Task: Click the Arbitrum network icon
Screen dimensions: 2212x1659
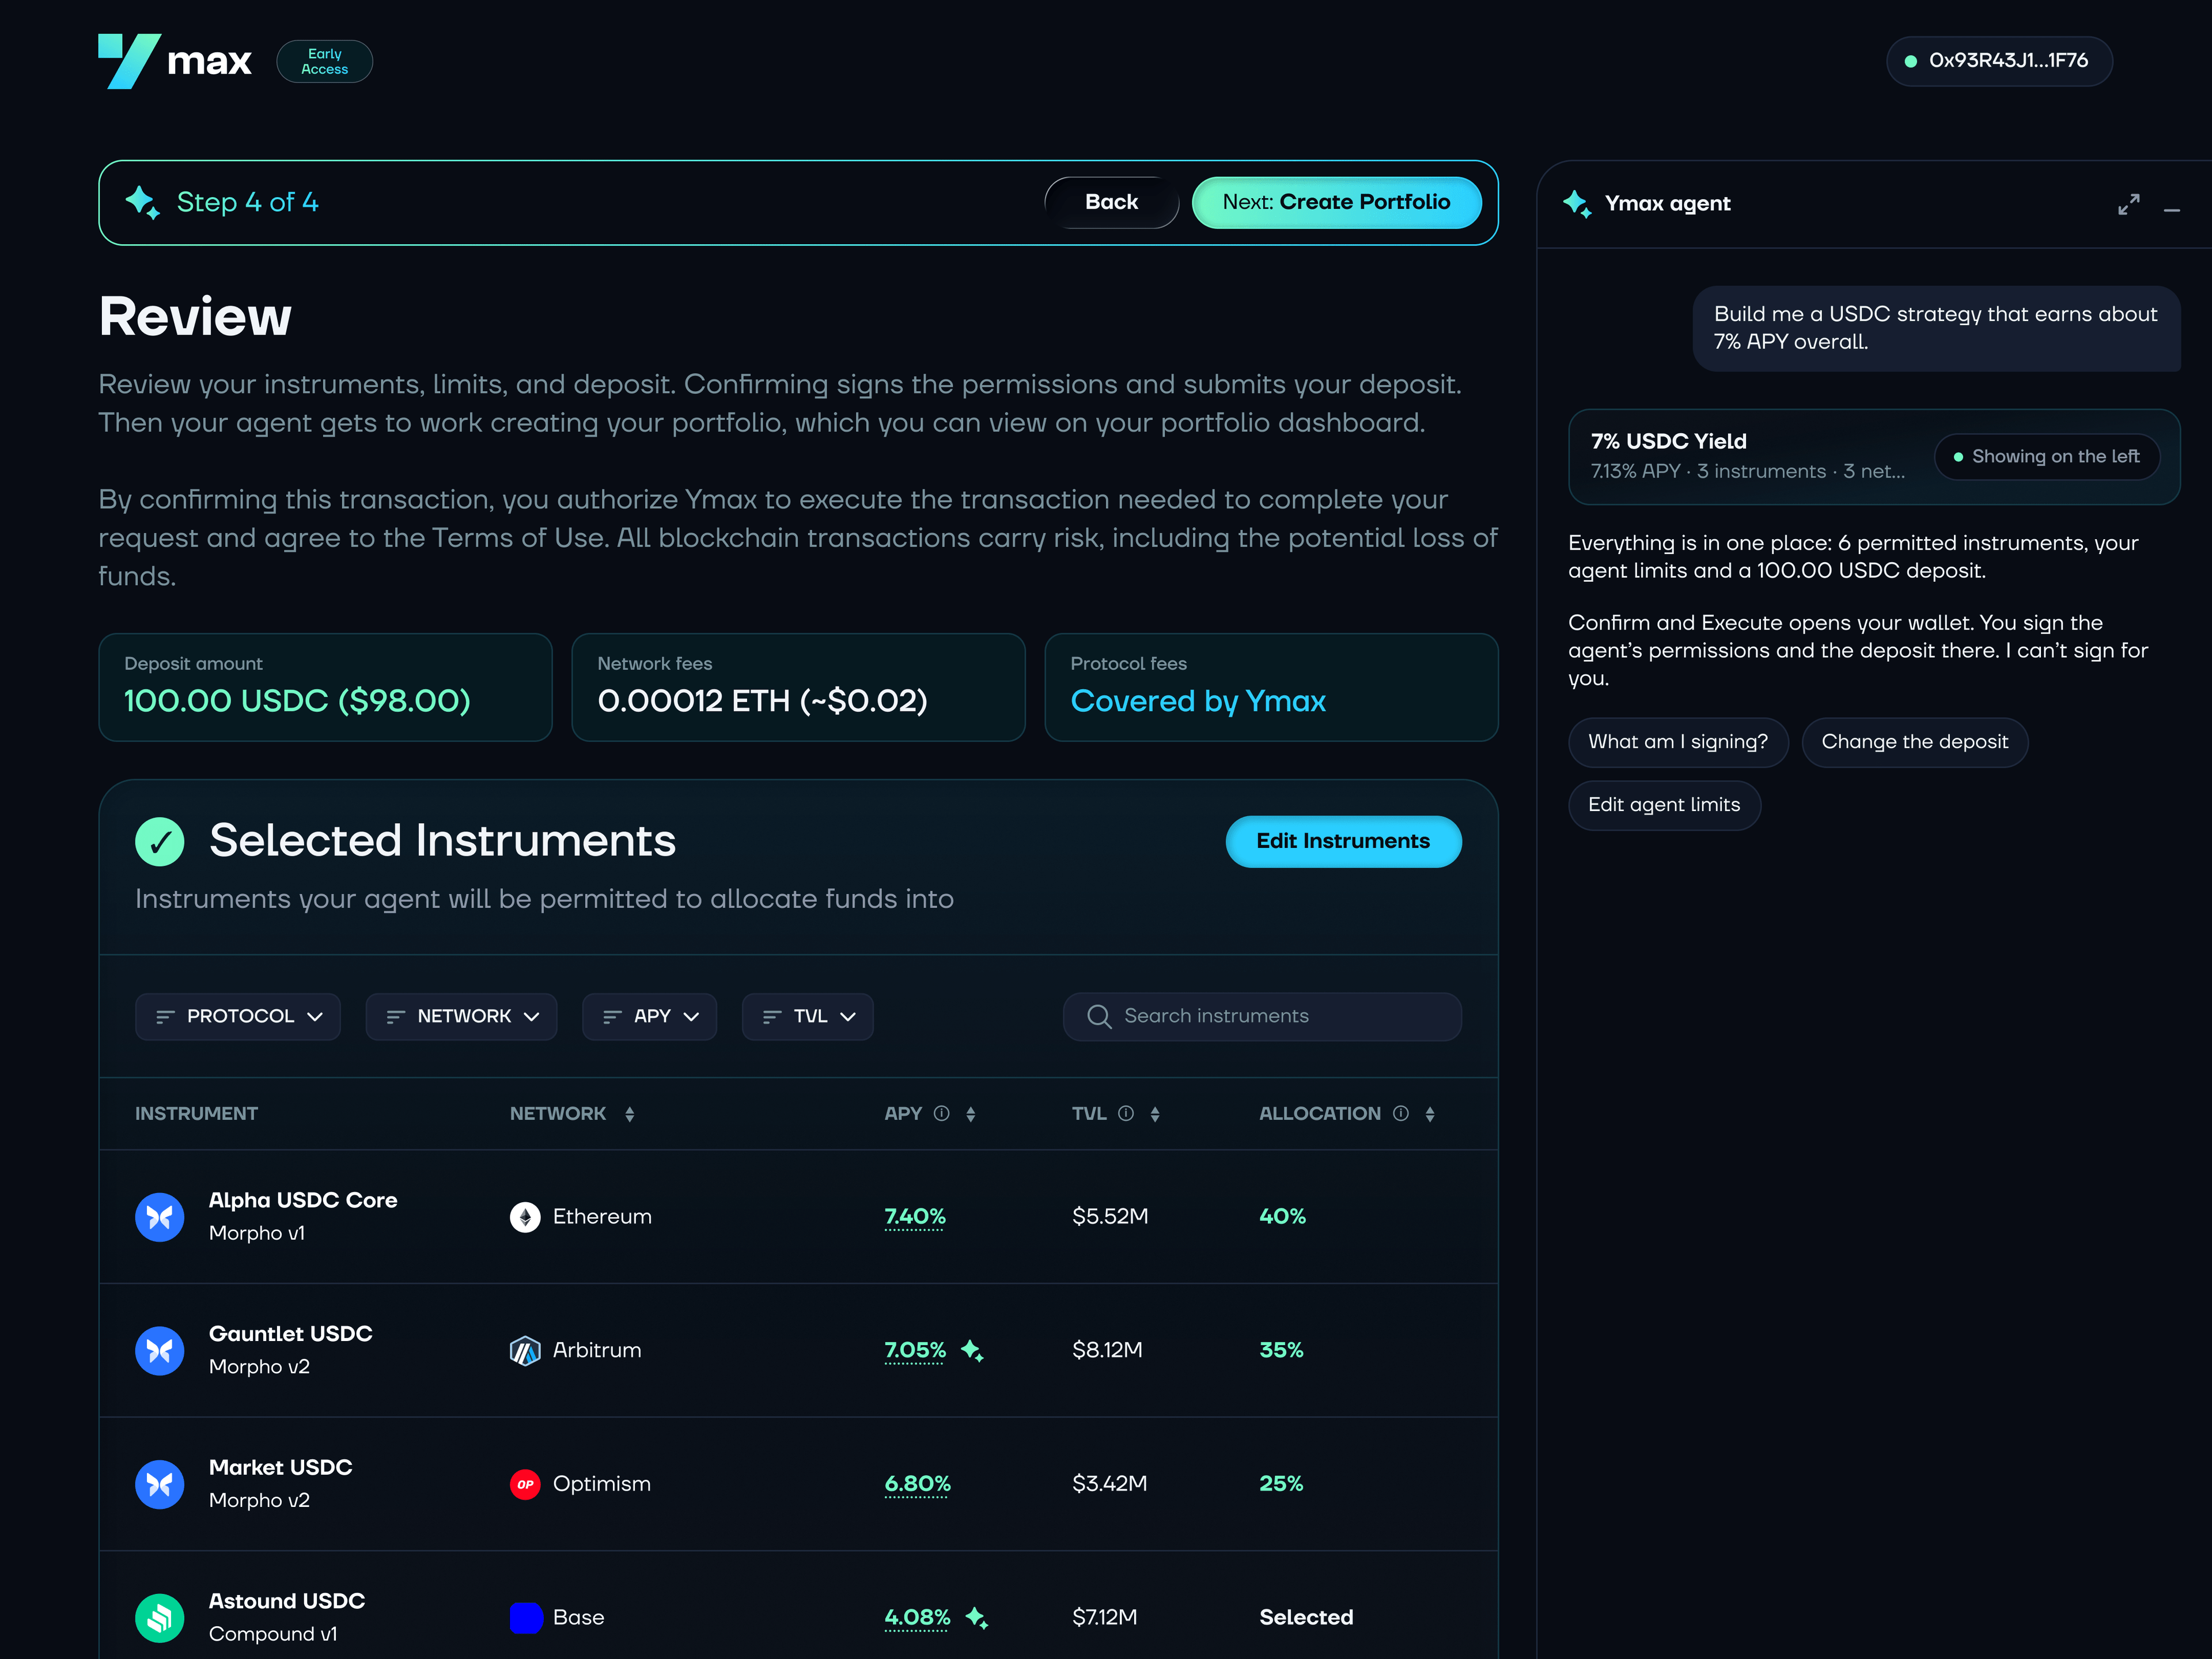Action: click(x=525, y=1351)
